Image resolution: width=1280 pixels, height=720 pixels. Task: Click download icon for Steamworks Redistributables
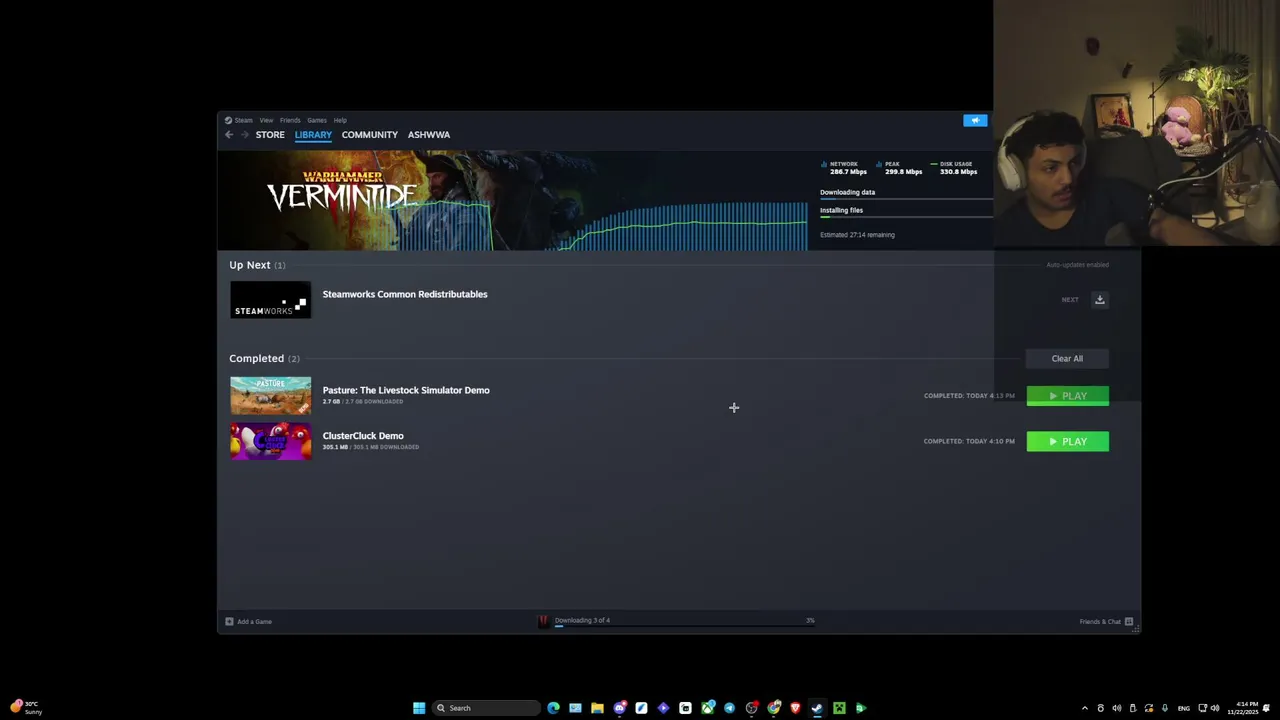click(1099, 300)
